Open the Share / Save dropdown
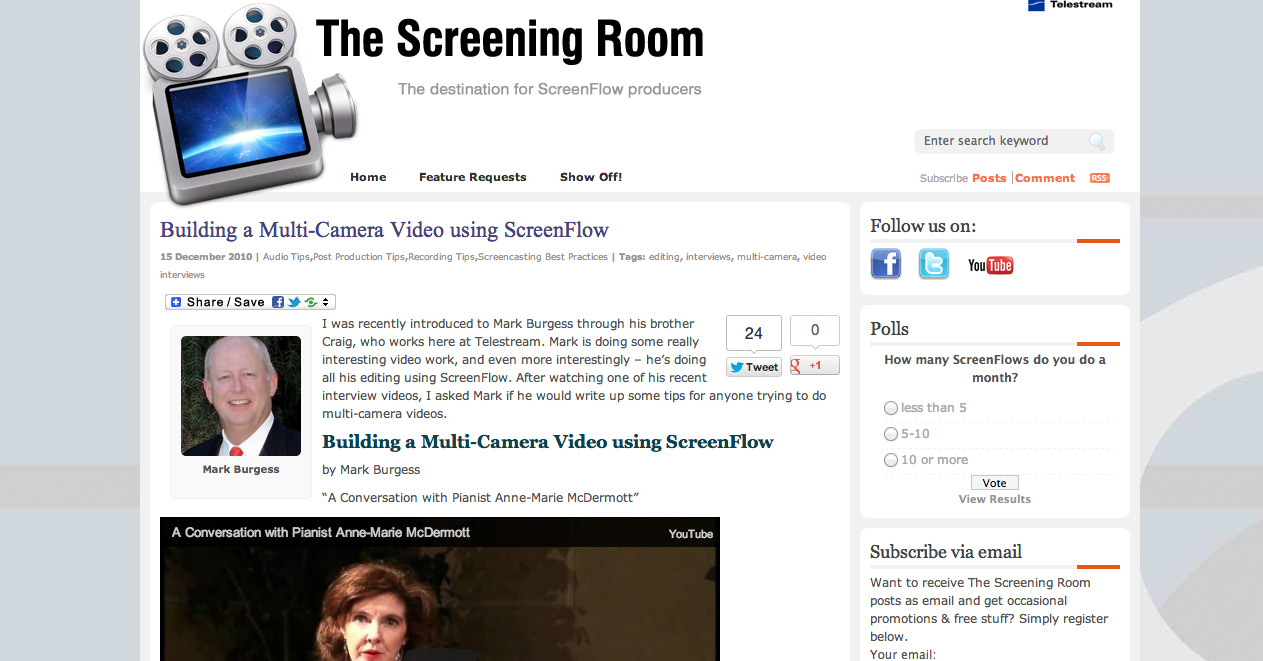Viewport: 1263px width, 661px height. pyautogui.click(x=250, y=302)
